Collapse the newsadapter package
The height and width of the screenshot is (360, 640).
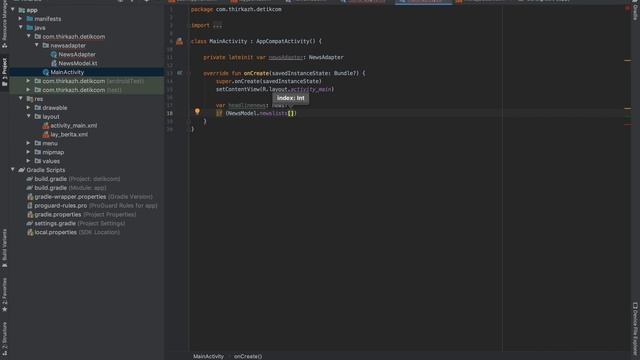[37, 45]
